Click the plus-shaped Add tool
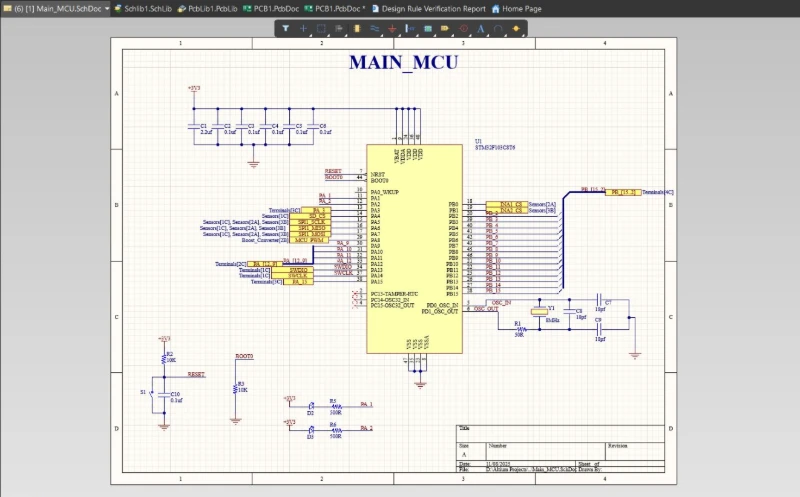This screenshot has height=497, width=800. click(x=304, y=28)
